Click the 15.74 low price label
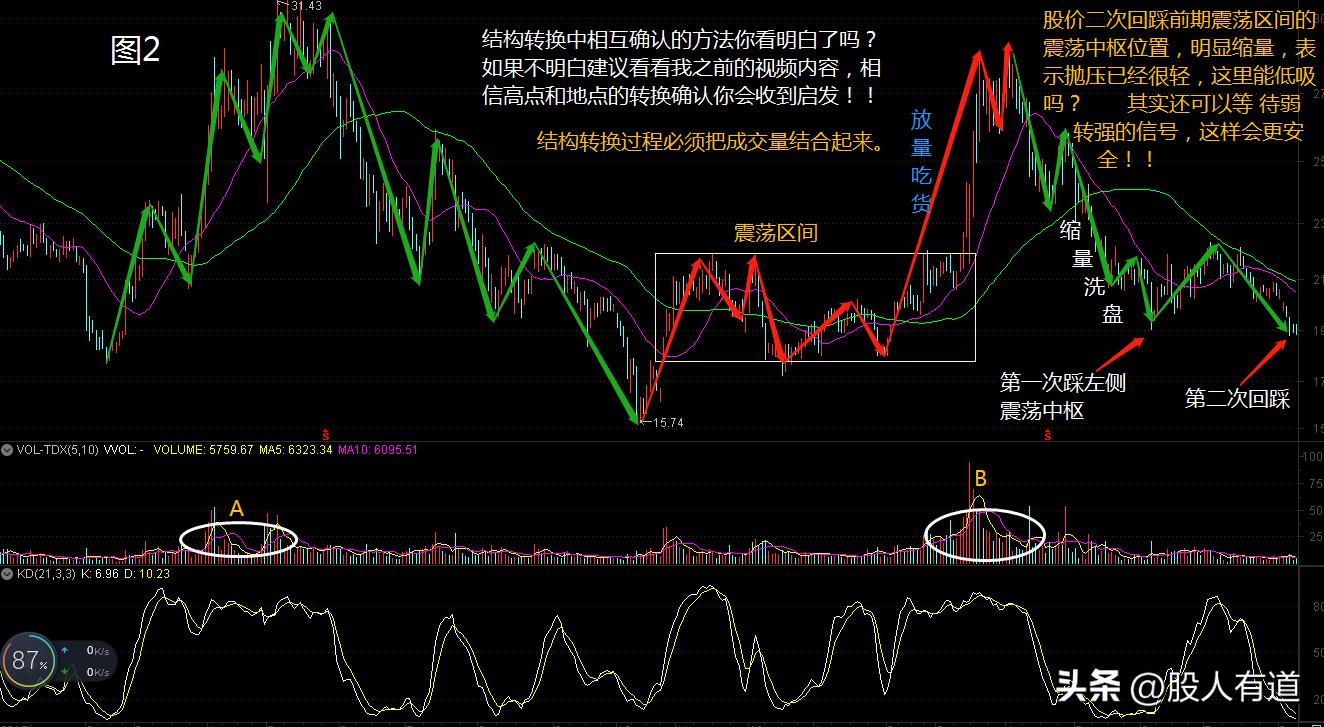Screen dimensions: 1324x727 click(667, 423)
